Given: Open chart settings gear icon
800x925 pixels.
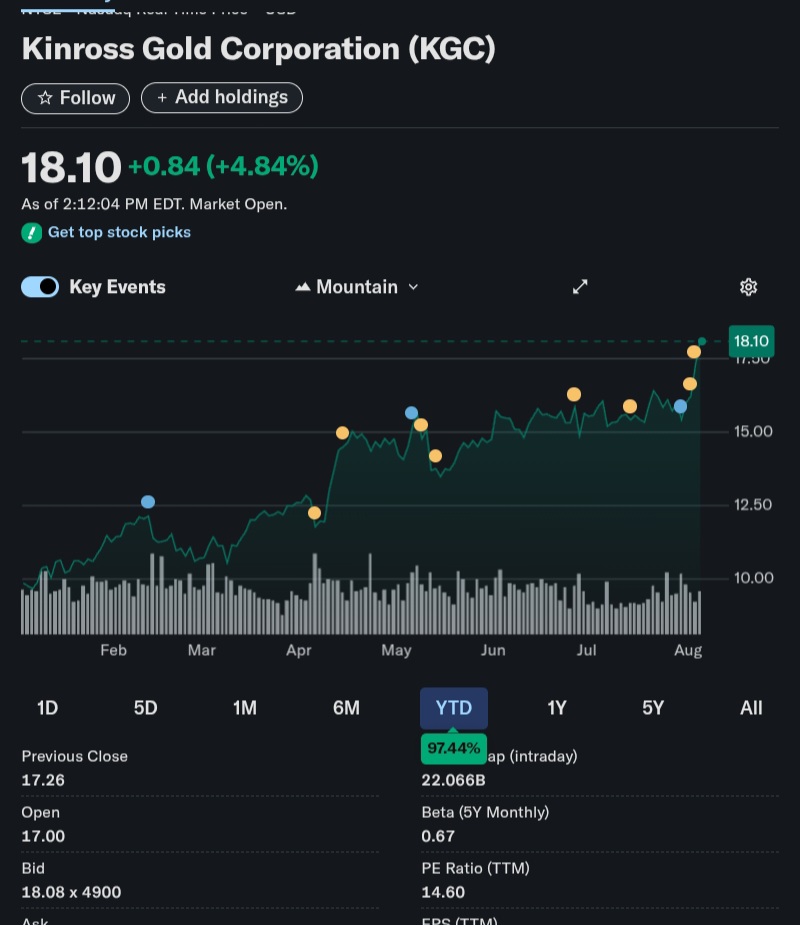Looking at the screenshot, I should pos(748,287).
